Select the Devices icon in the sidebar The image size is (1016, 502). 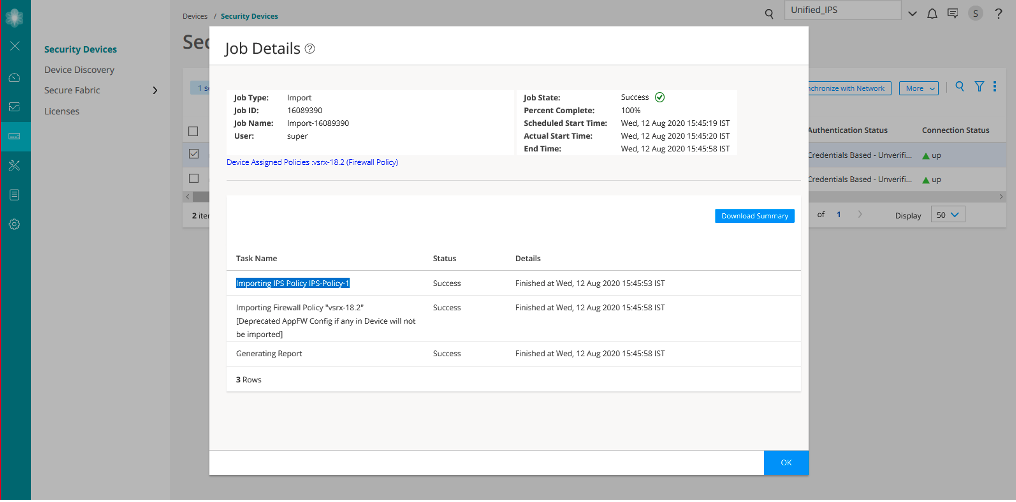[15, 135]
